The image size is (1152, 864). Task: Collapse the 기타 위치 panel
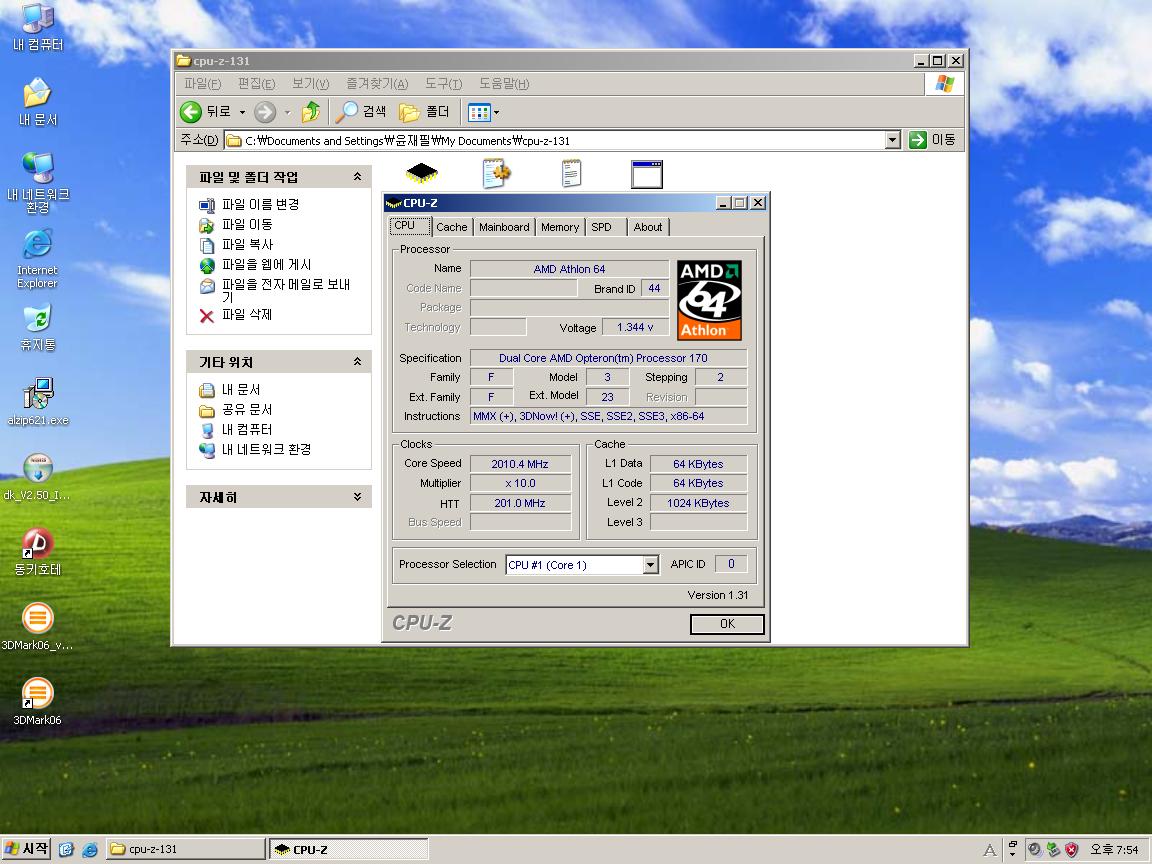[357, 361]
